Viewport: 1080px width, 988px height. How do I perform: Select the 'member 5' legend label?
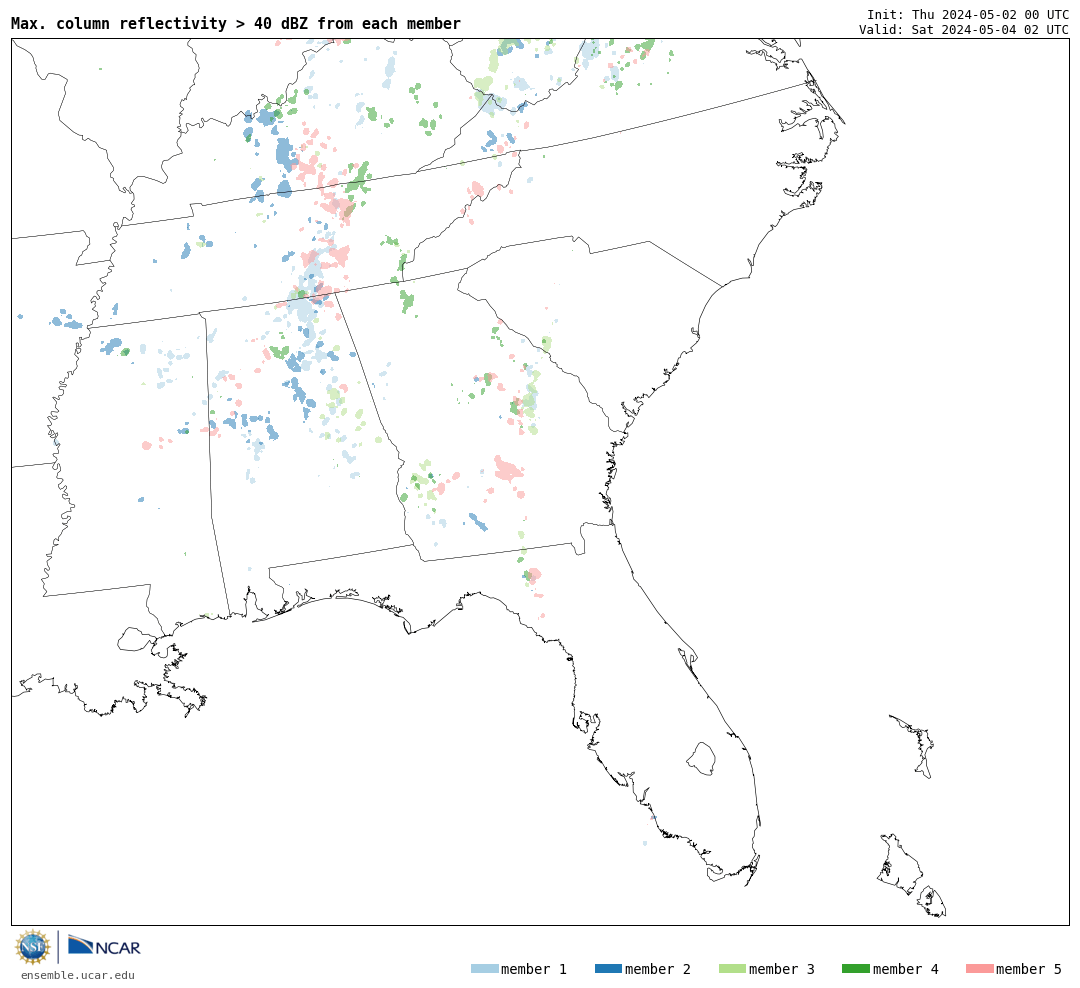pyautogui.click(x=1029, y=969)
